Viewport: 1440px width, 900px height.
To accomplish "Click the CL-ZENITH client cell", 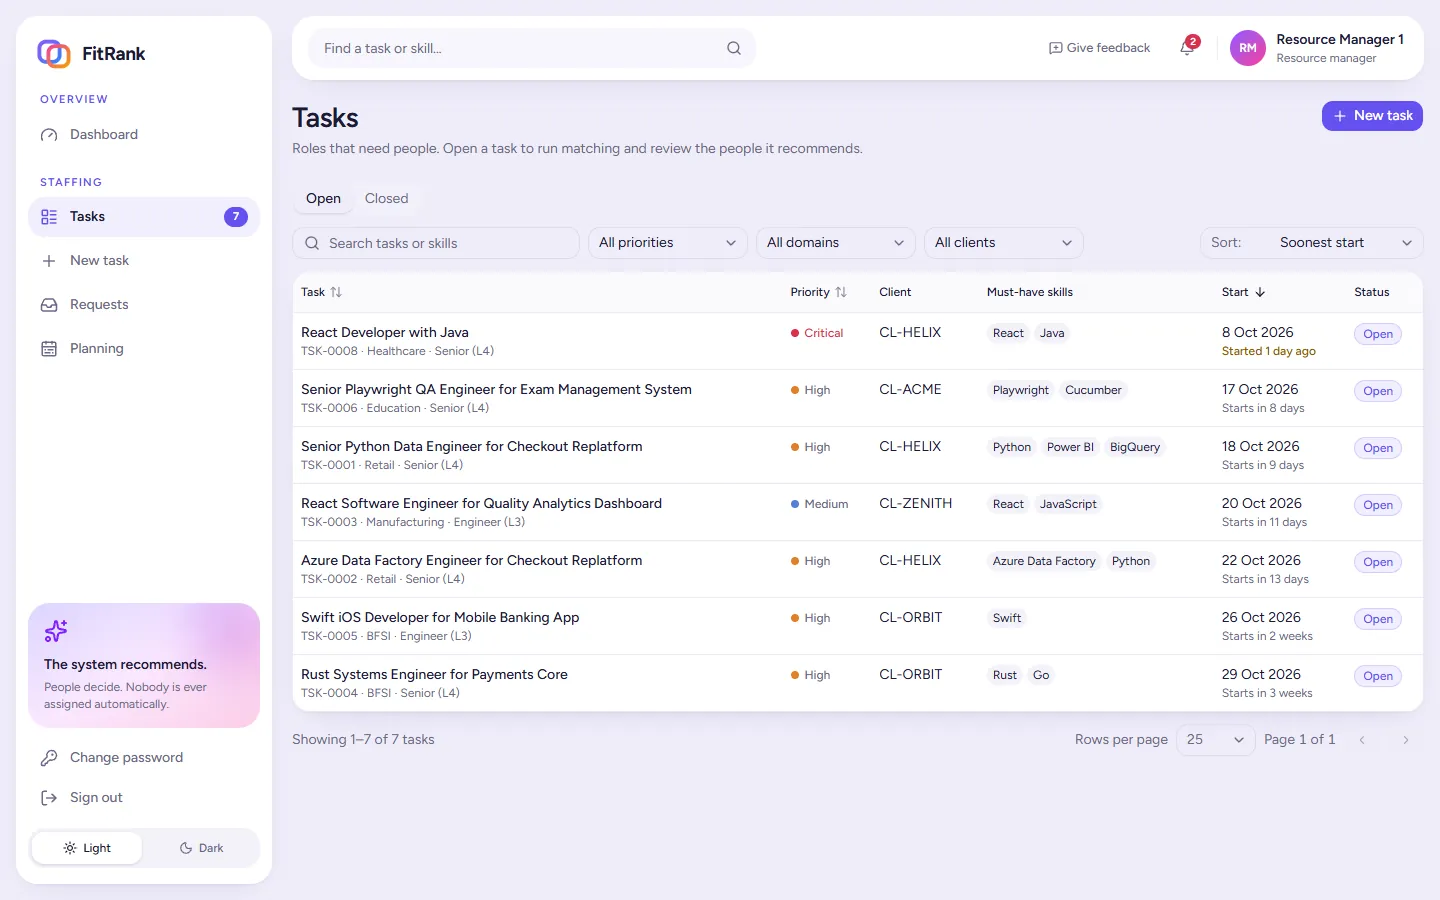I will (916, 504).
